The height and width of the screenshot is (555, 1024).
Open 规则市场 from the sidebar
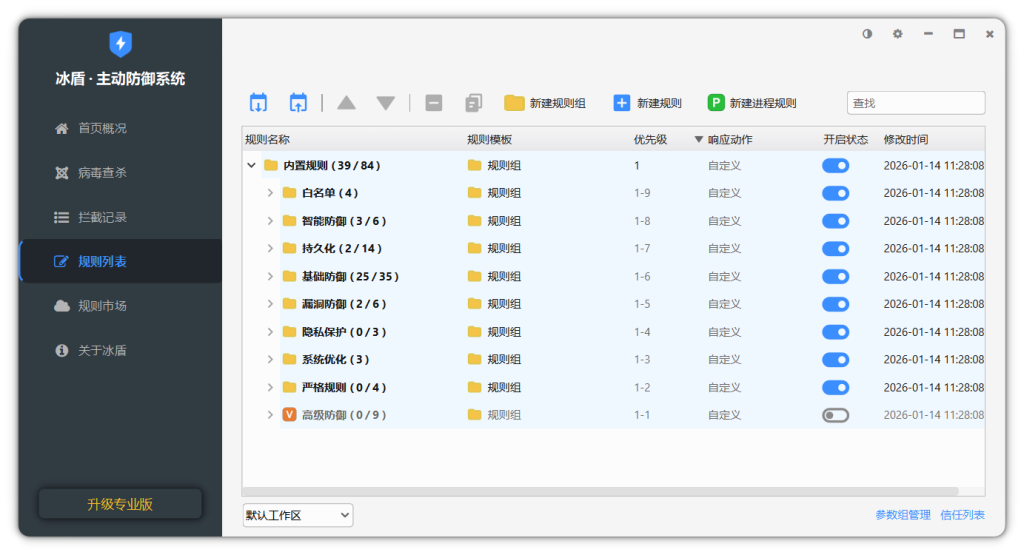pos(102,306)
